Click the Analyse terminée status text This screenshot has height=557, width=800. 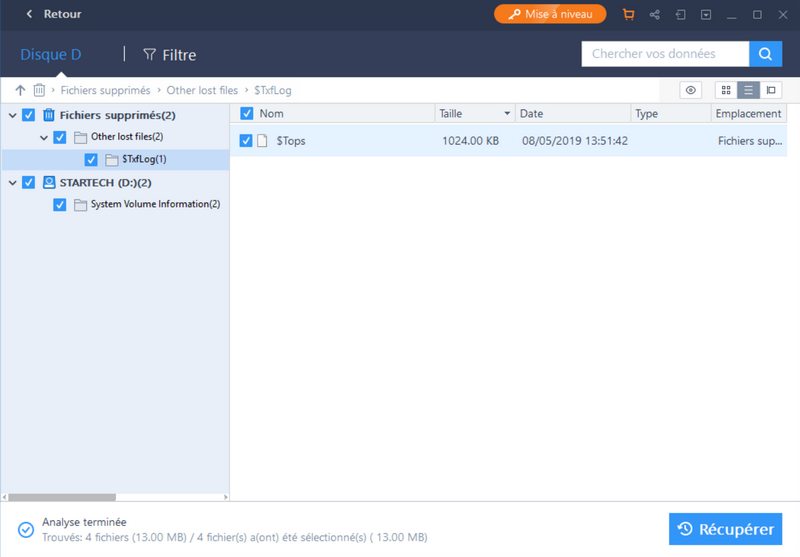(84, 522)
